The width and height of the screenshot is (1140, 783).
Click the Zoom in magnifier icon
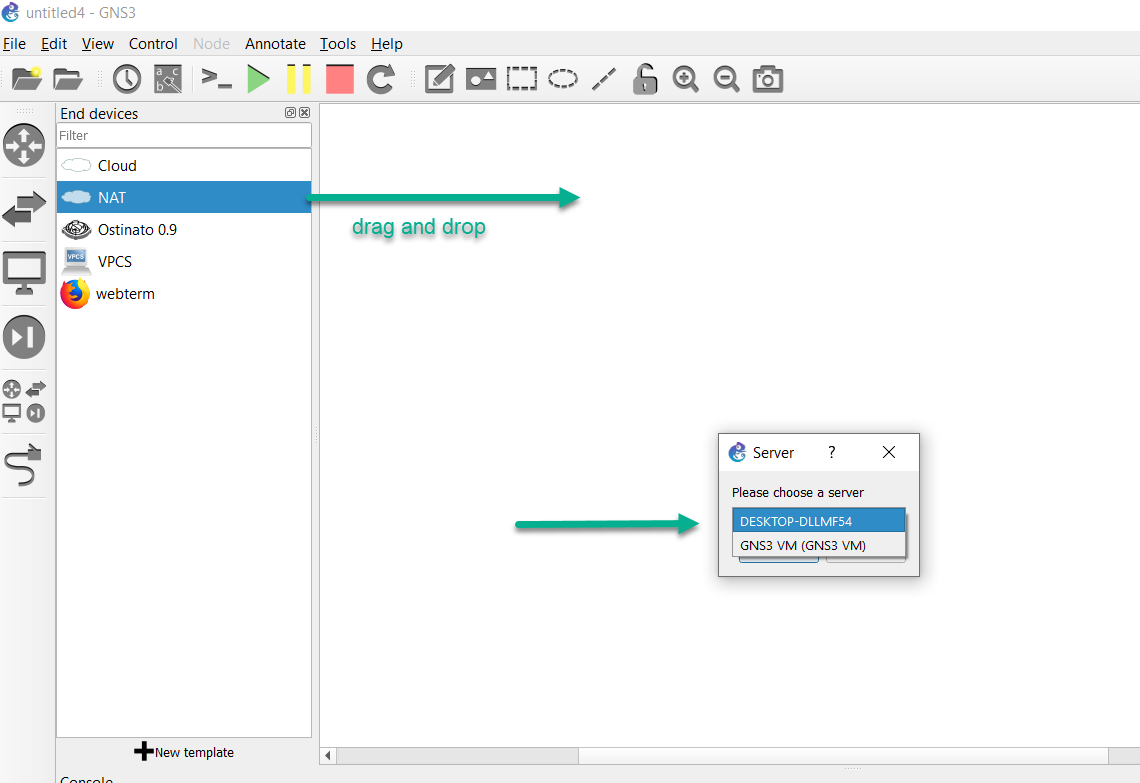pos(685,79)
